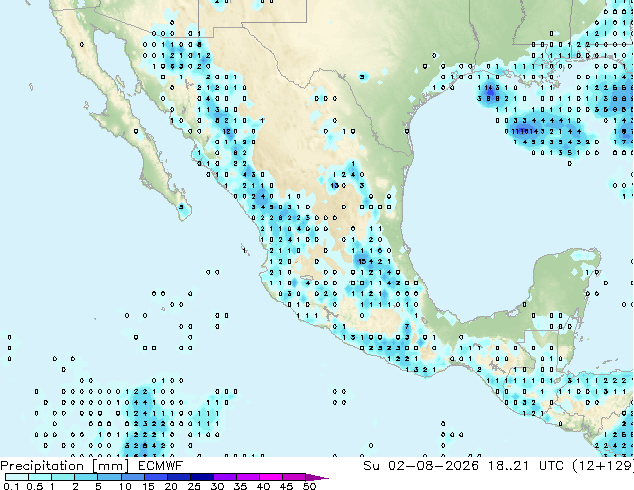The height and width of the screenshot is (490, 634).
Task: Click the '0.1' legend tick label
Action: 11,486
